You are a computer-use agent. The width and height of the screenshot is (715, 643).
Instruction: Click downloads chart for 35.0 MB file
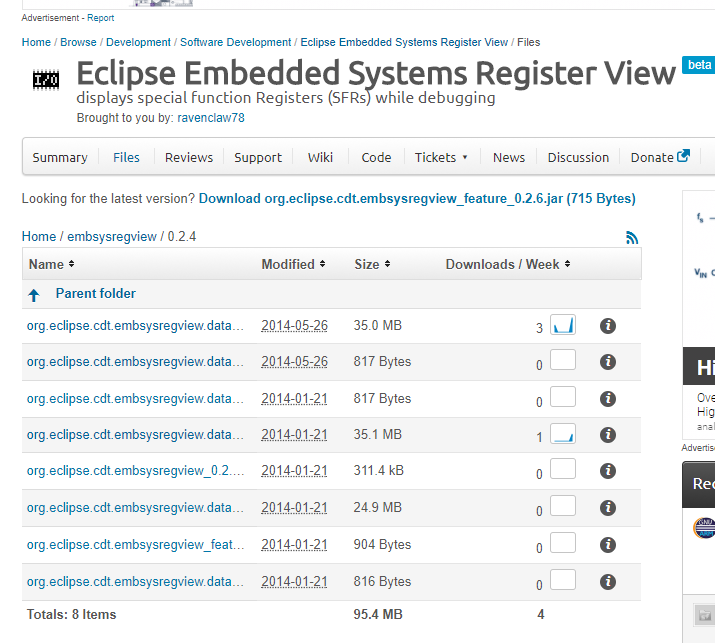pos(563,324)
